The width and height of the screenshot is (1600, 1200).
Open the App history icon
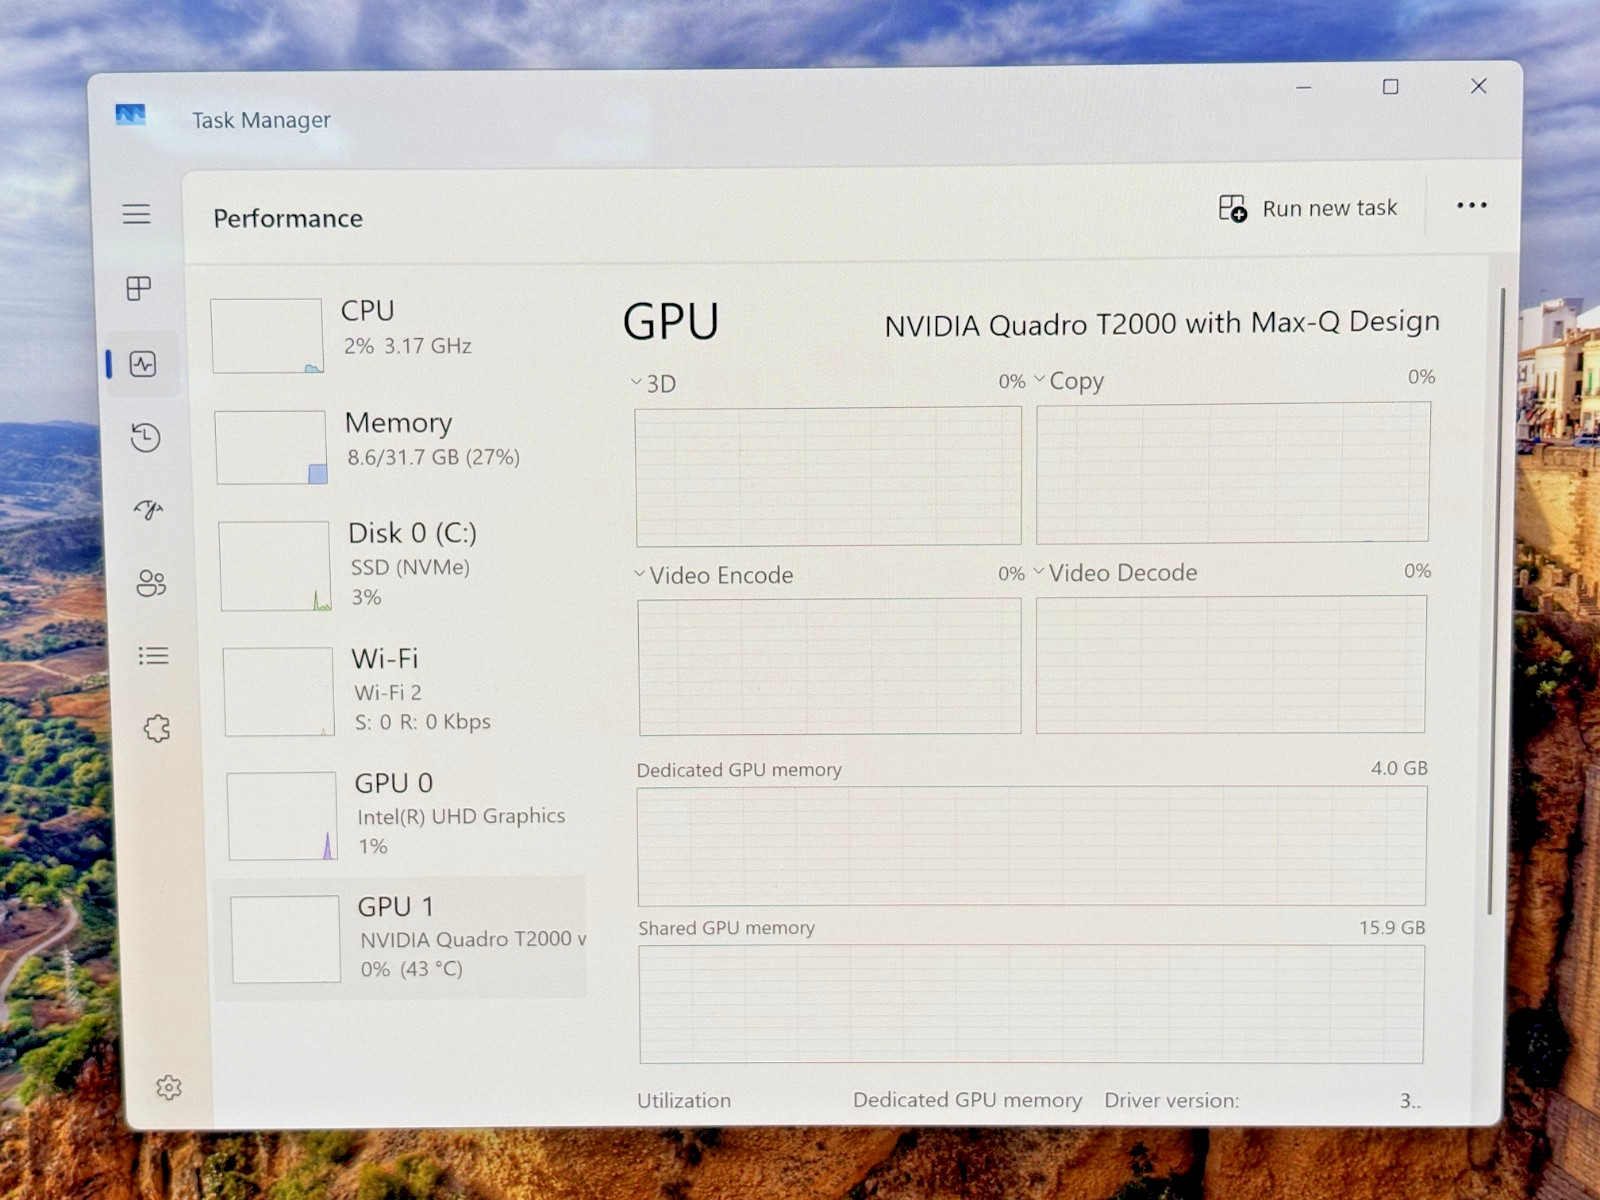pos(146,437)
